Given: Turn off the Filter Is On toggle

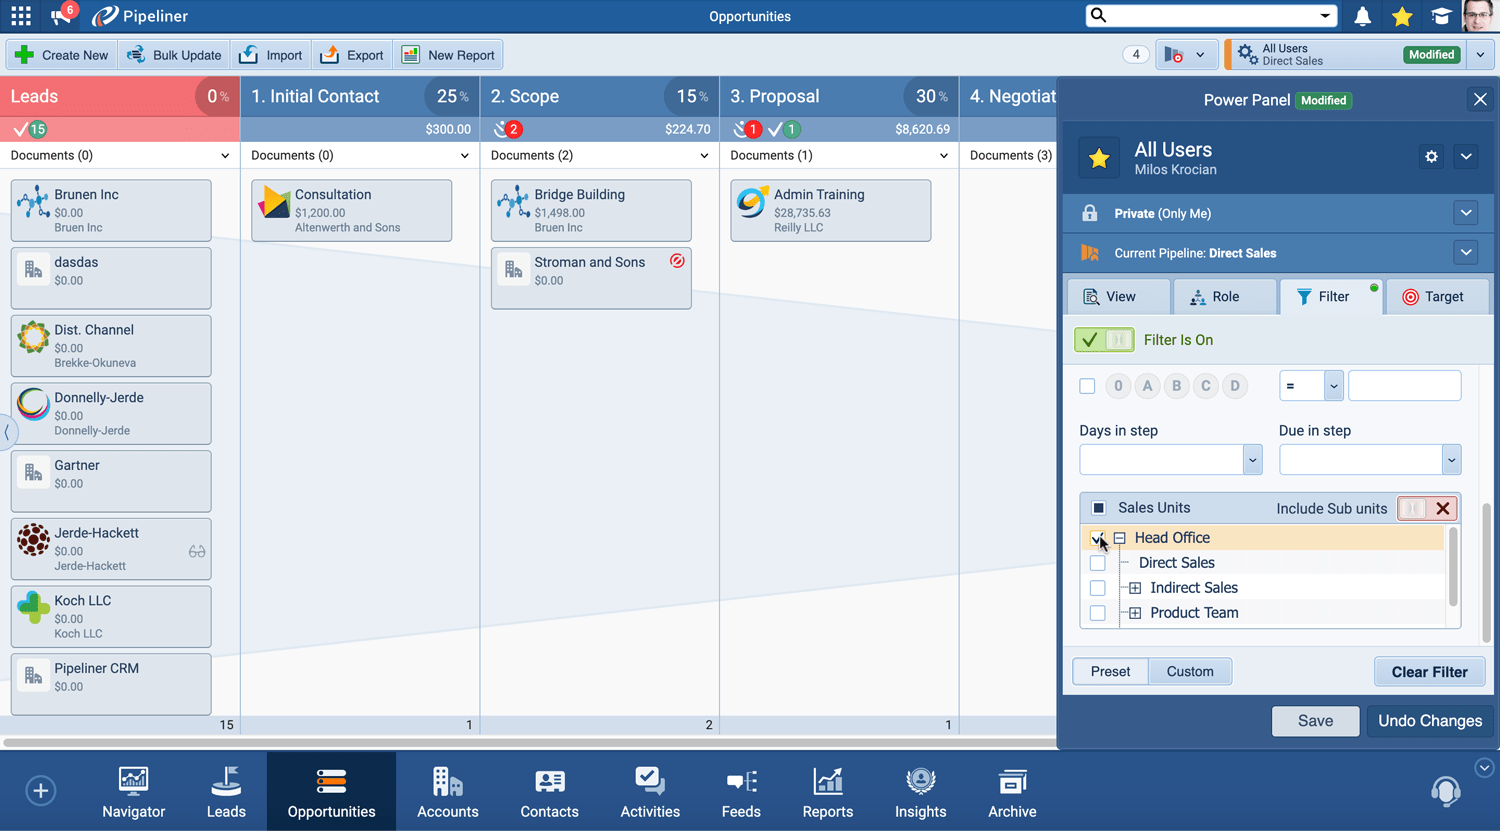Looking at the screenshot, I should (1104, 340).
